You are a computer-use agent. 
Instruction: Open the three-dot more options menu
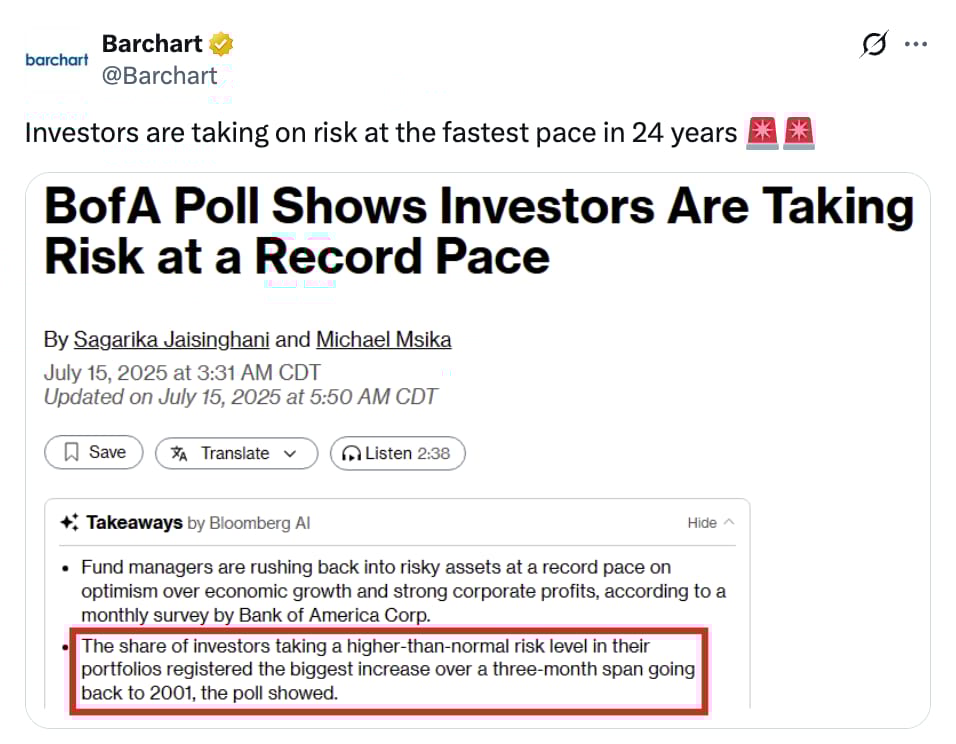tap(916, 44)
